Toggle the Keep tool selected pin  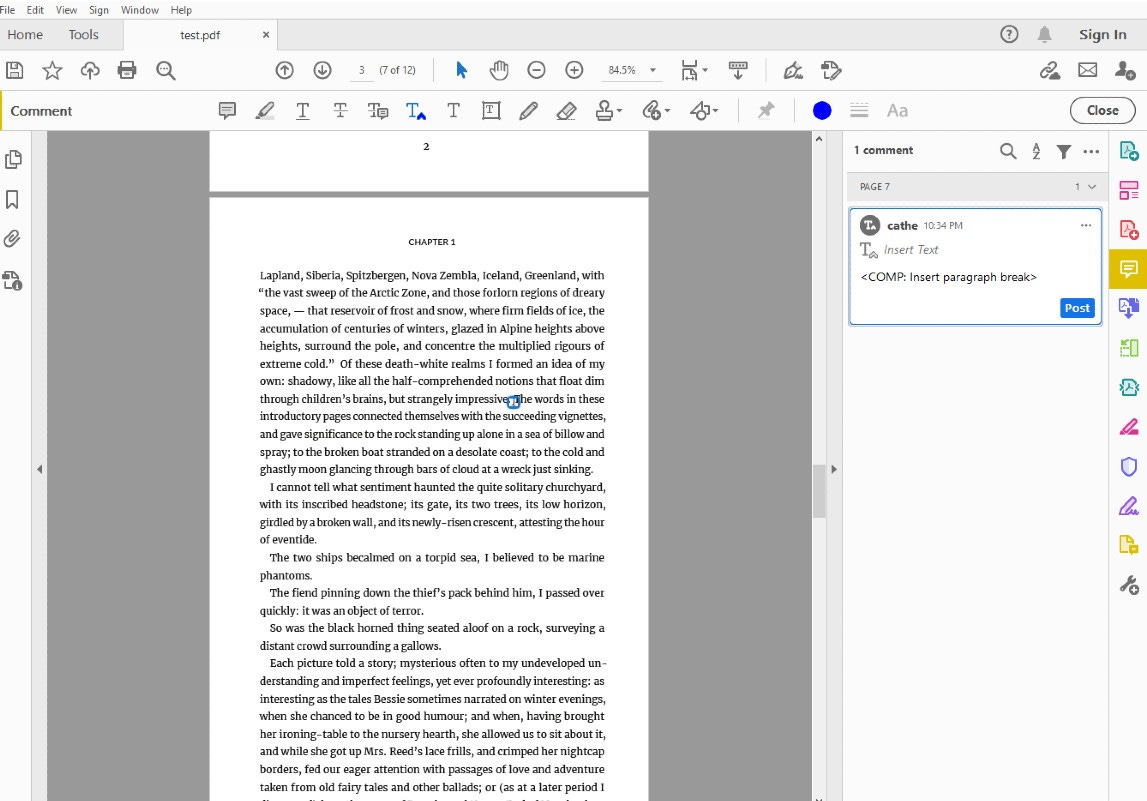[766, 110]
